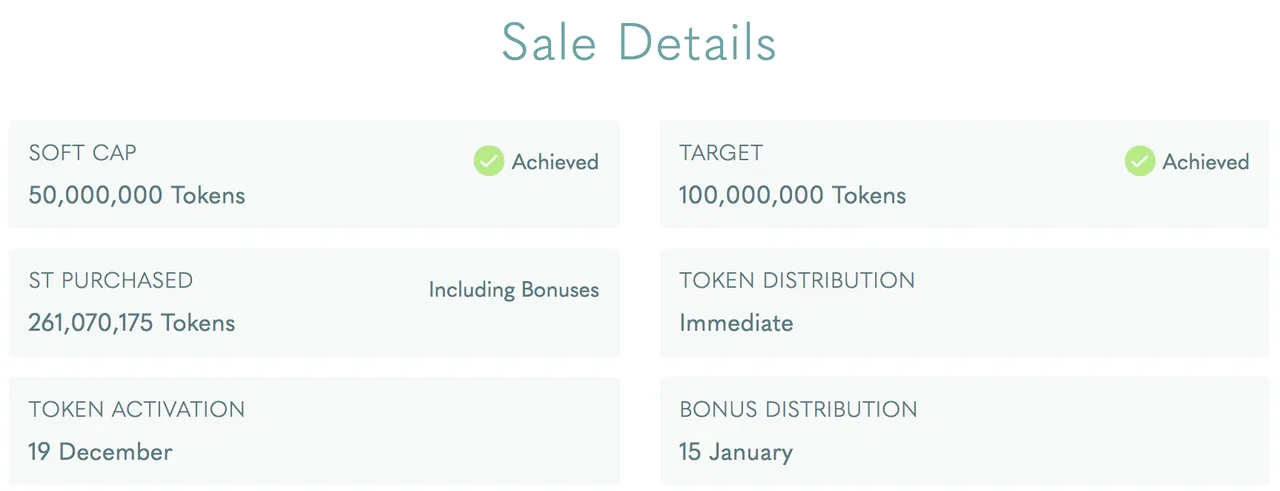Screen dimensions: 1280x491
Task: Select the BONUS DISTRIBUTION label
Action: 798,409
